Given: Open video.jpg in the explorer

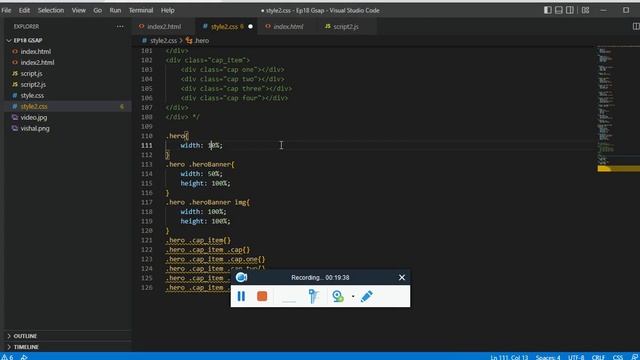Looking at the screenshot, I should 34,118.
